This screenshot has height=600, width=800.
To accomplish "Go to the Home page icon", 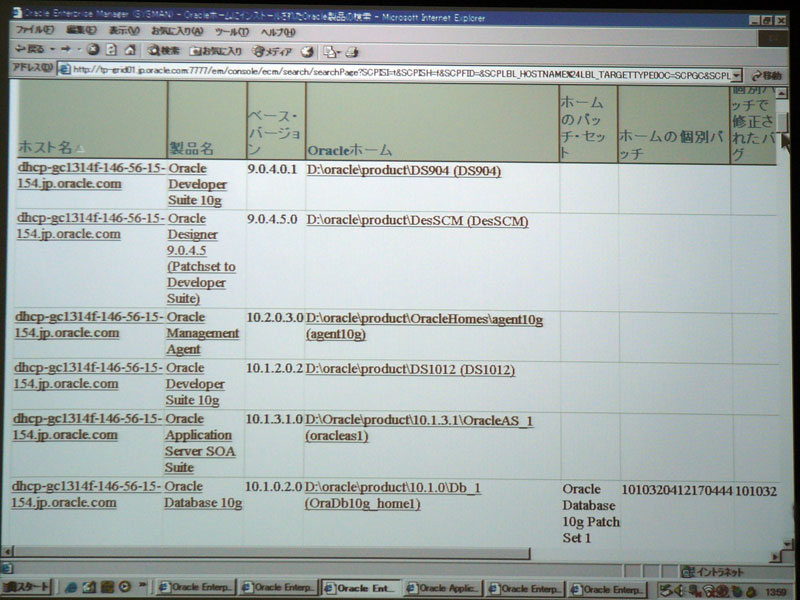I will (130, 49).
